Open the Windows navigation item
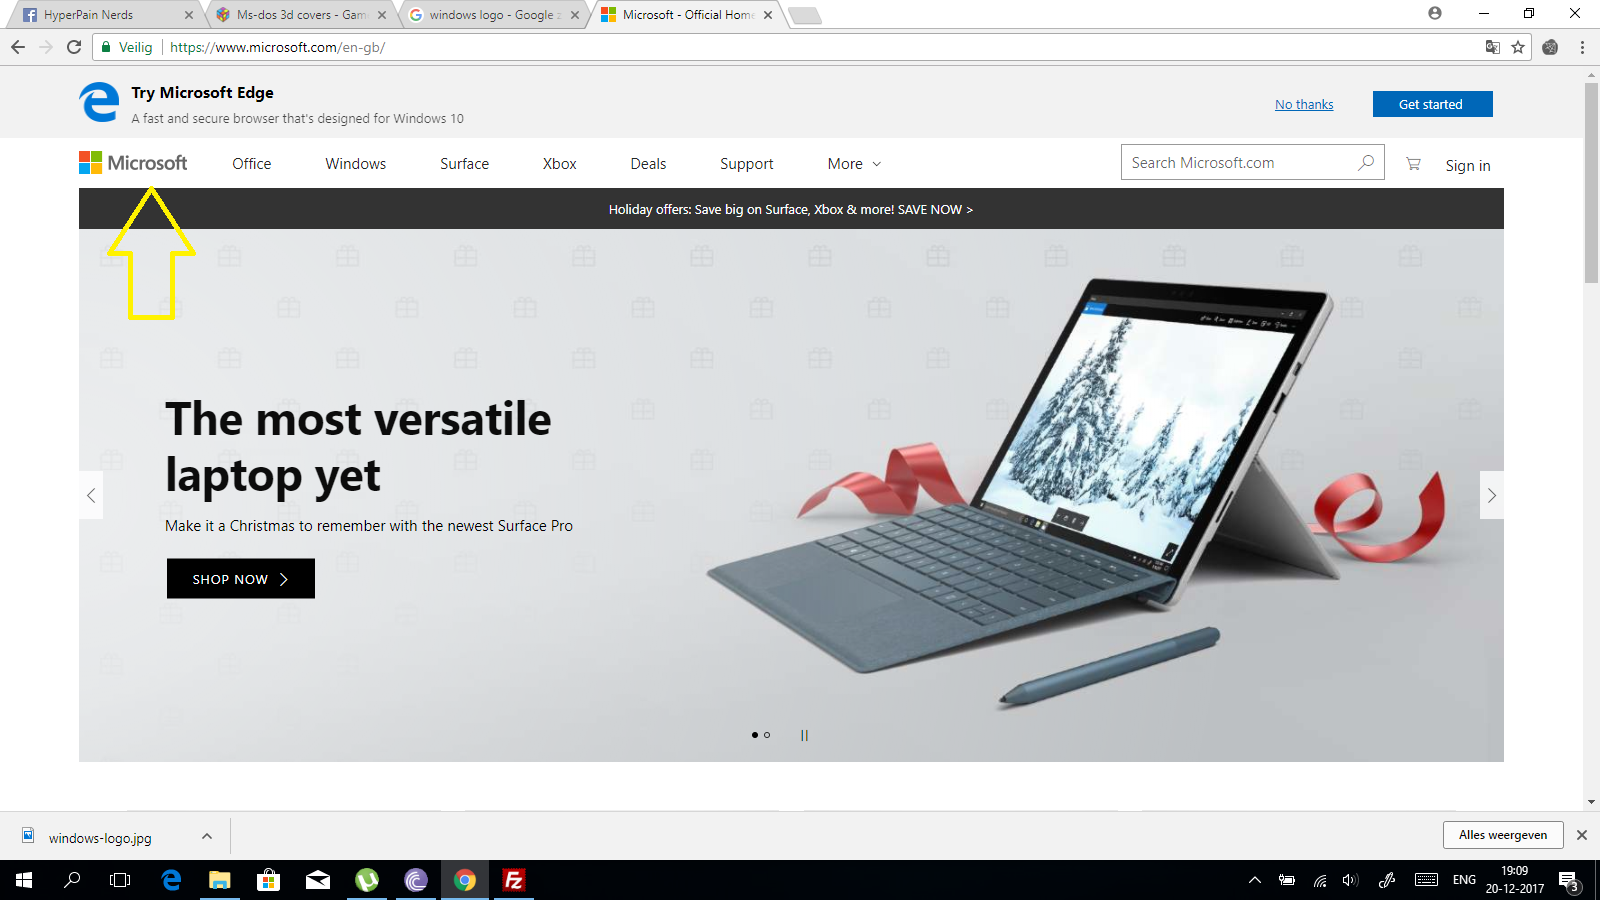Image resolution: width=1600 pixels, height=900 pixels. [x=355, y=164]
